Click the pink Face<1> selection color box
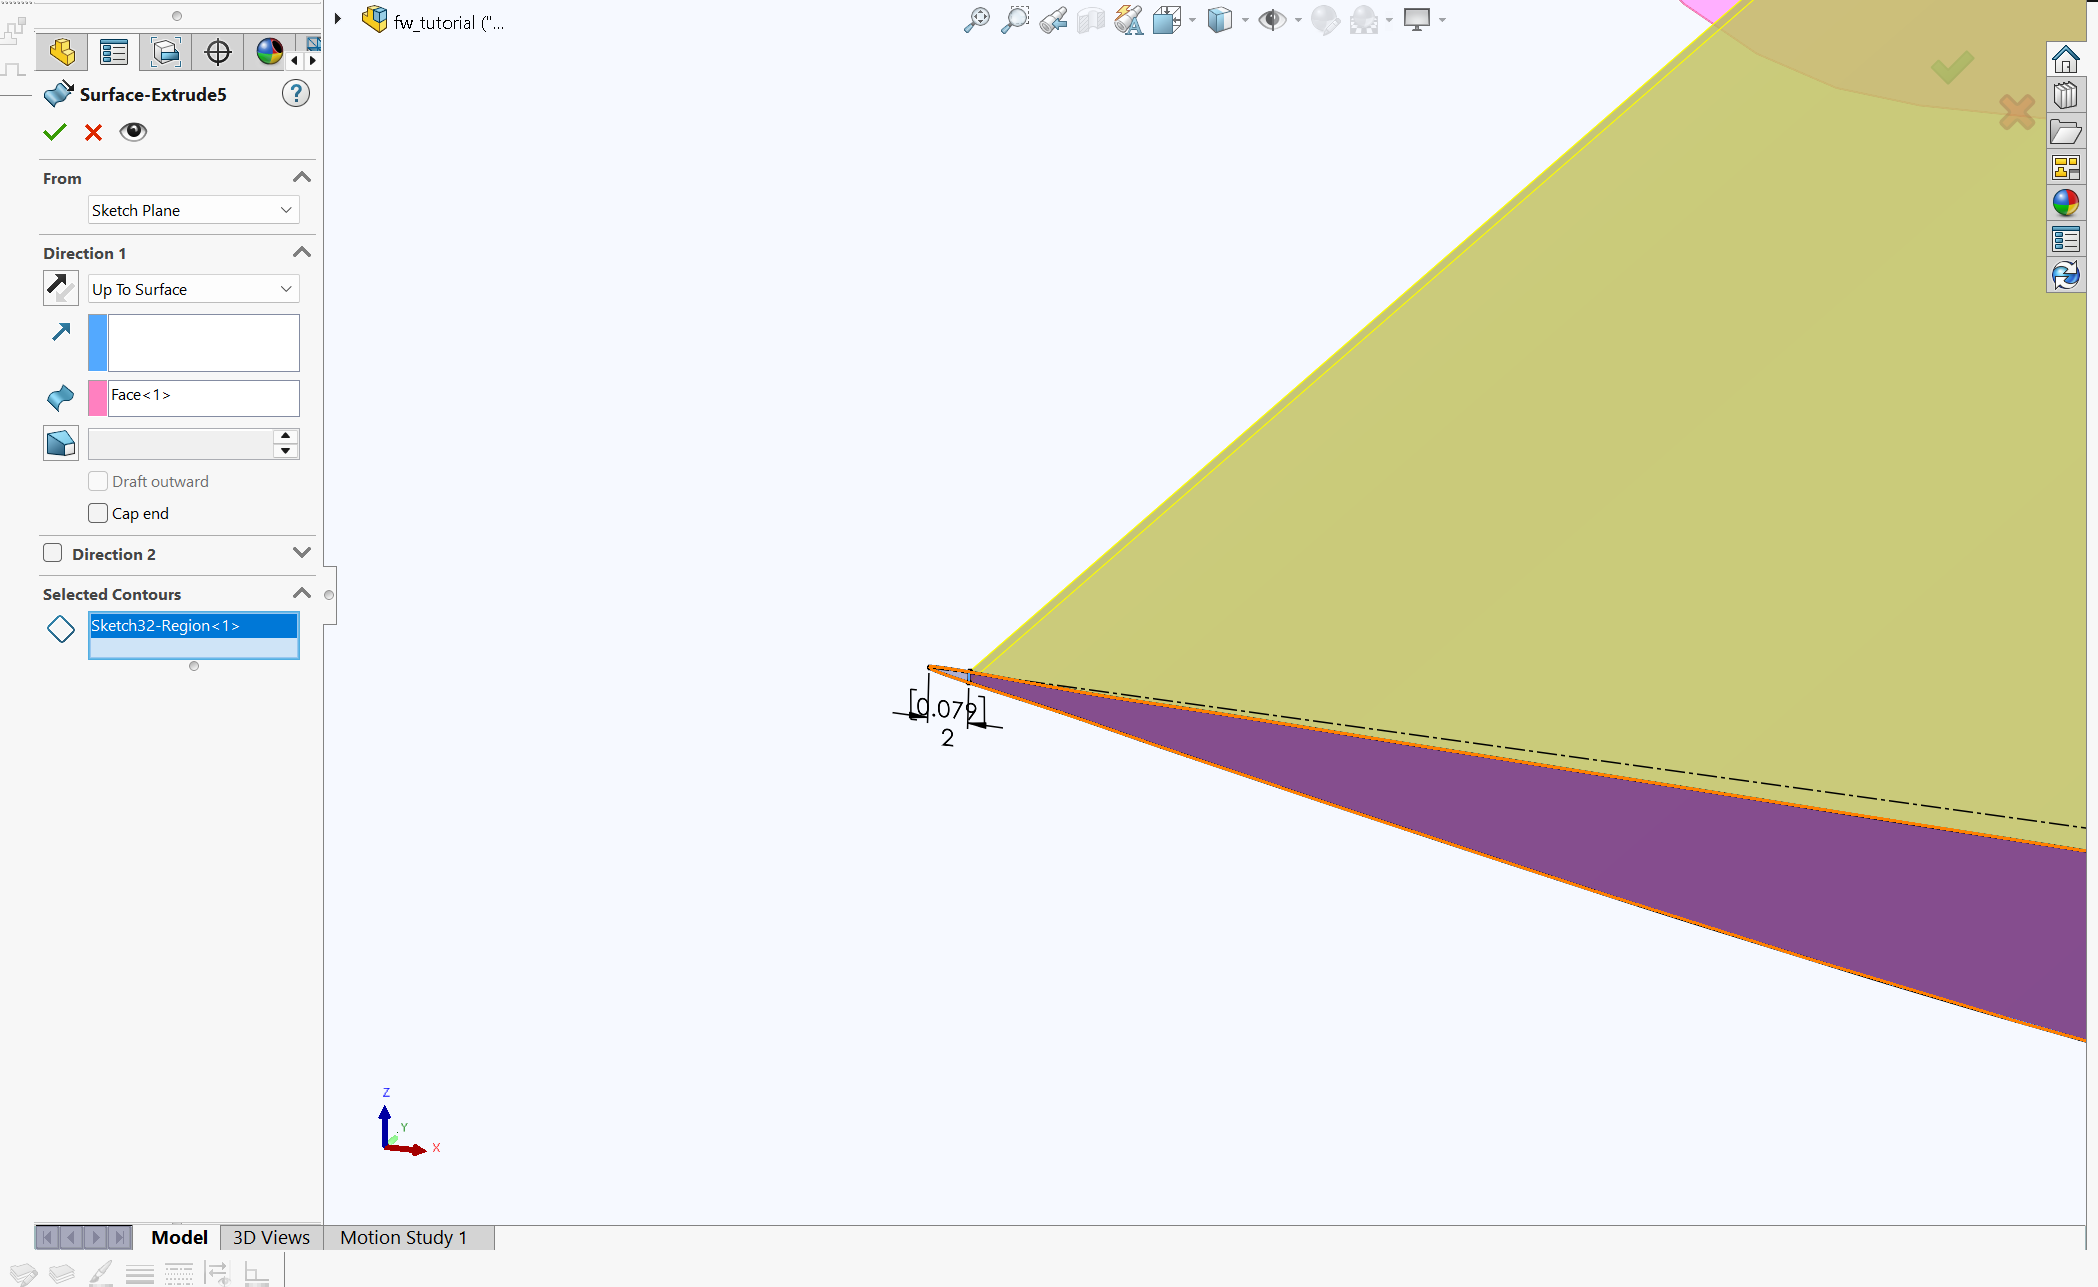Viewport: 2098px width, 1287px height. coord(98,398)
